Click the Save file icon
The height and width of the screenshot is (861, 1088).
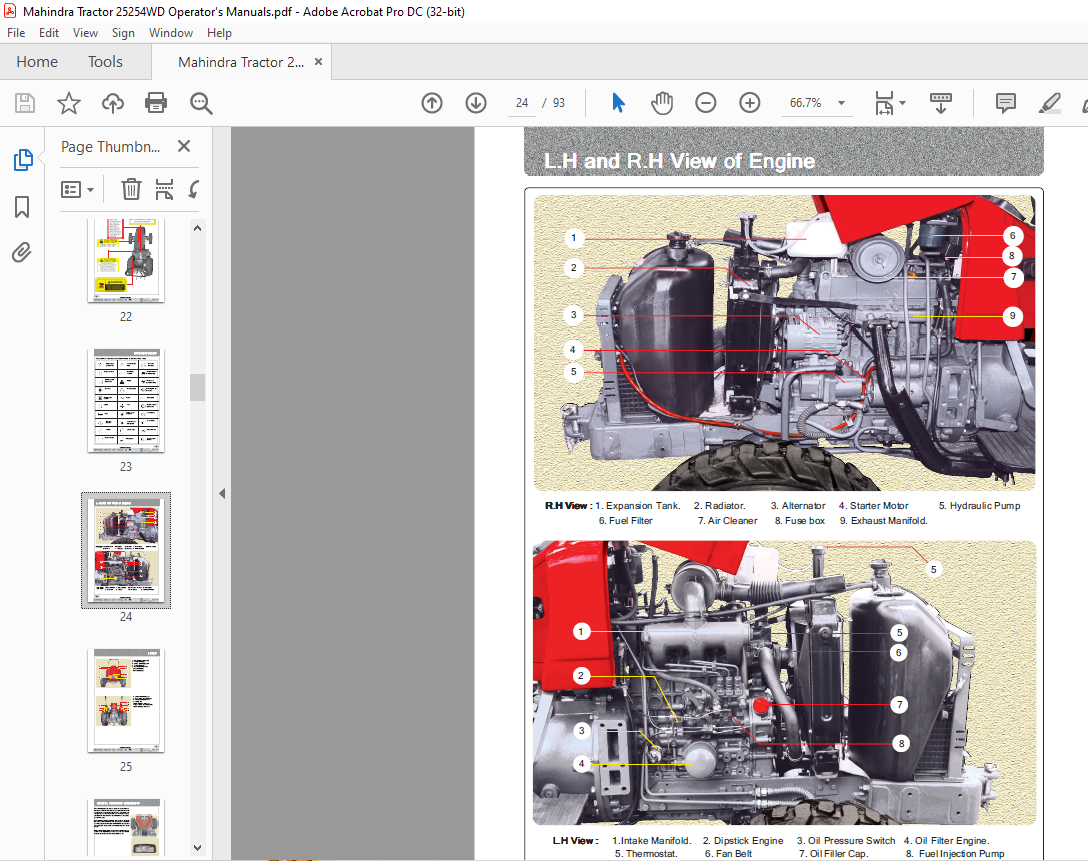(x=25, y=103)
